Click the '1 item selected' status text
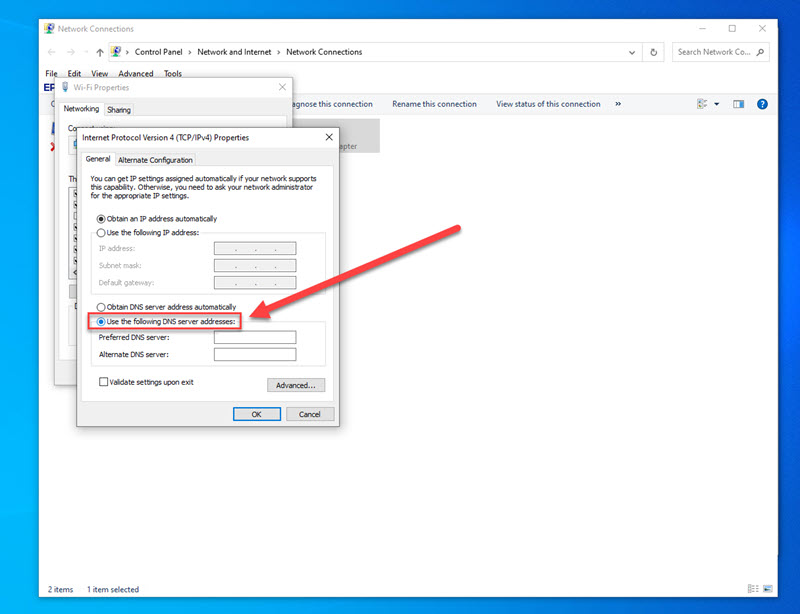This screenshot has height=614, width=800. click(x=113, y=590)
